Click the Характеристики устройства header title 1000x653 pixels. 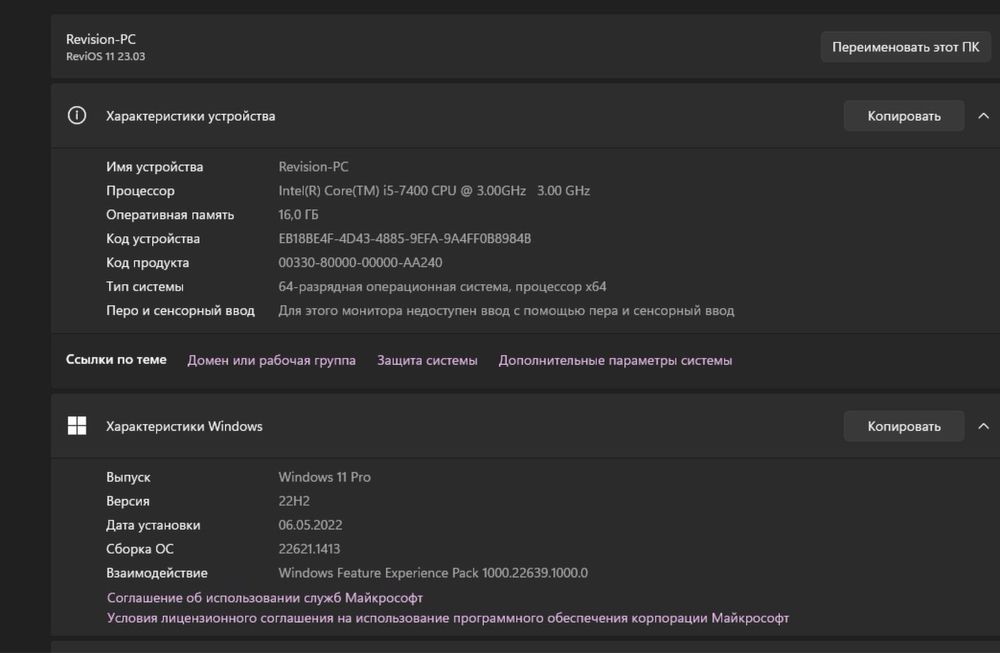[x=190, y=116]
